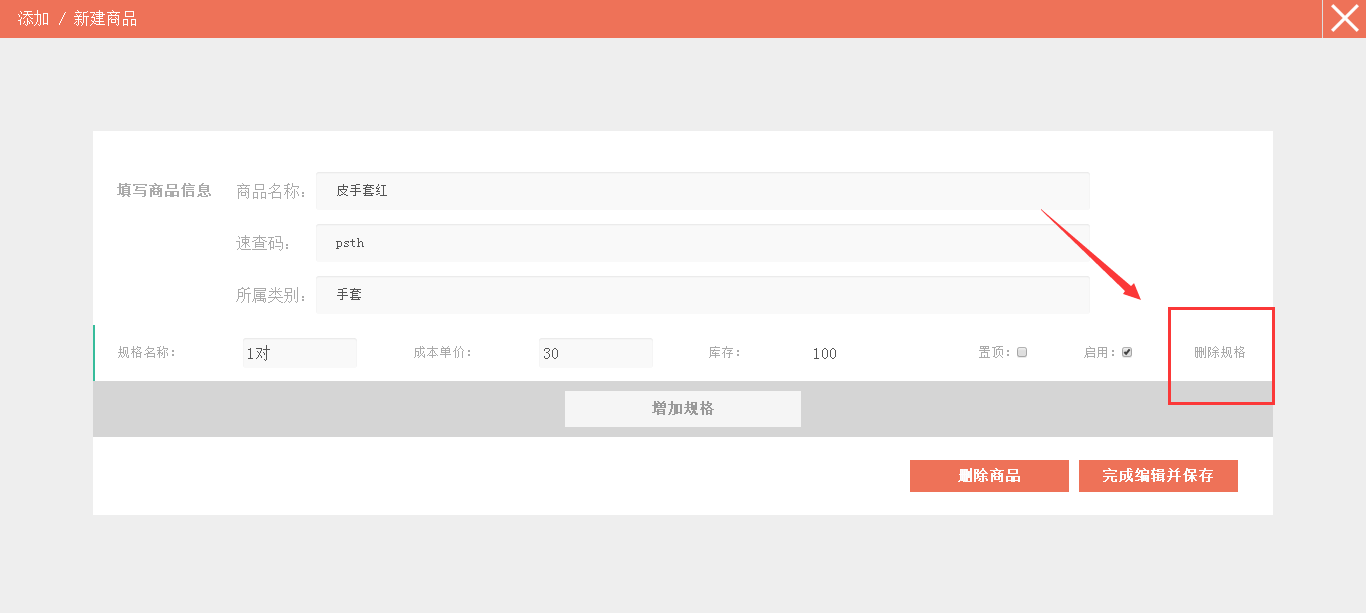Screen dimensions: 1366x613
Task: Close the 新建商品 dialog with the X
Action: click(1344, 19)
